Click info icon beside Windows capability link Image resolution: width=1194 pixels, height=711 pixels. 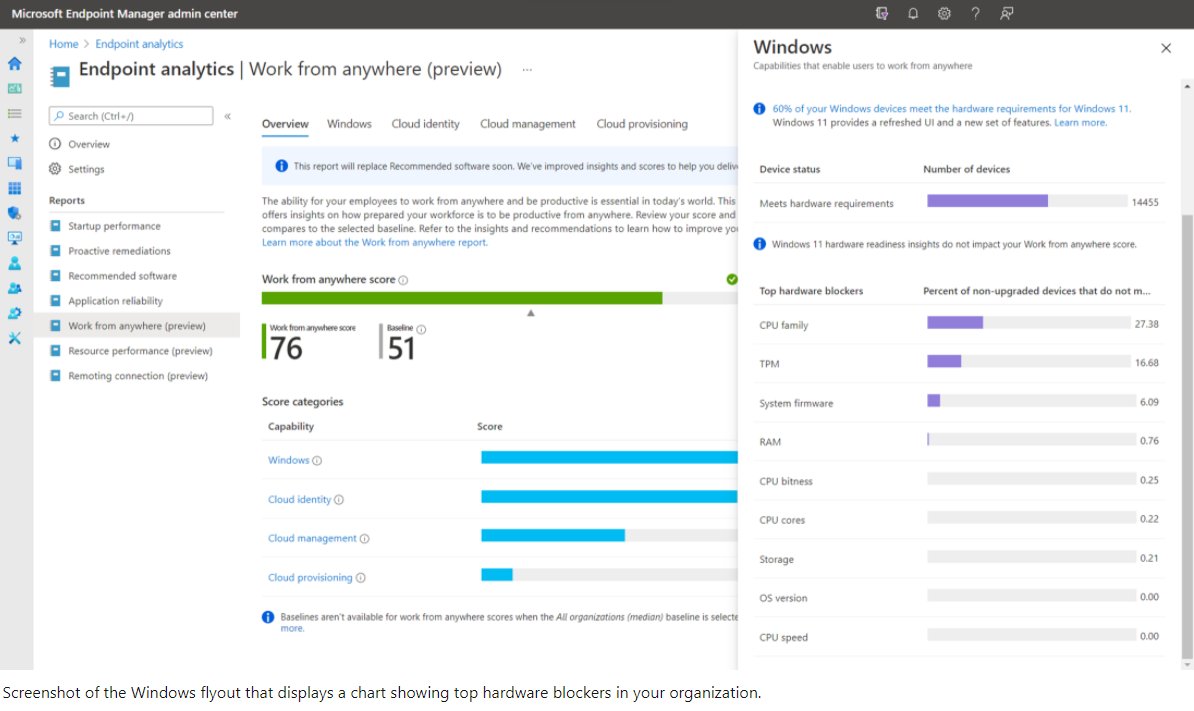coord(317,461)
